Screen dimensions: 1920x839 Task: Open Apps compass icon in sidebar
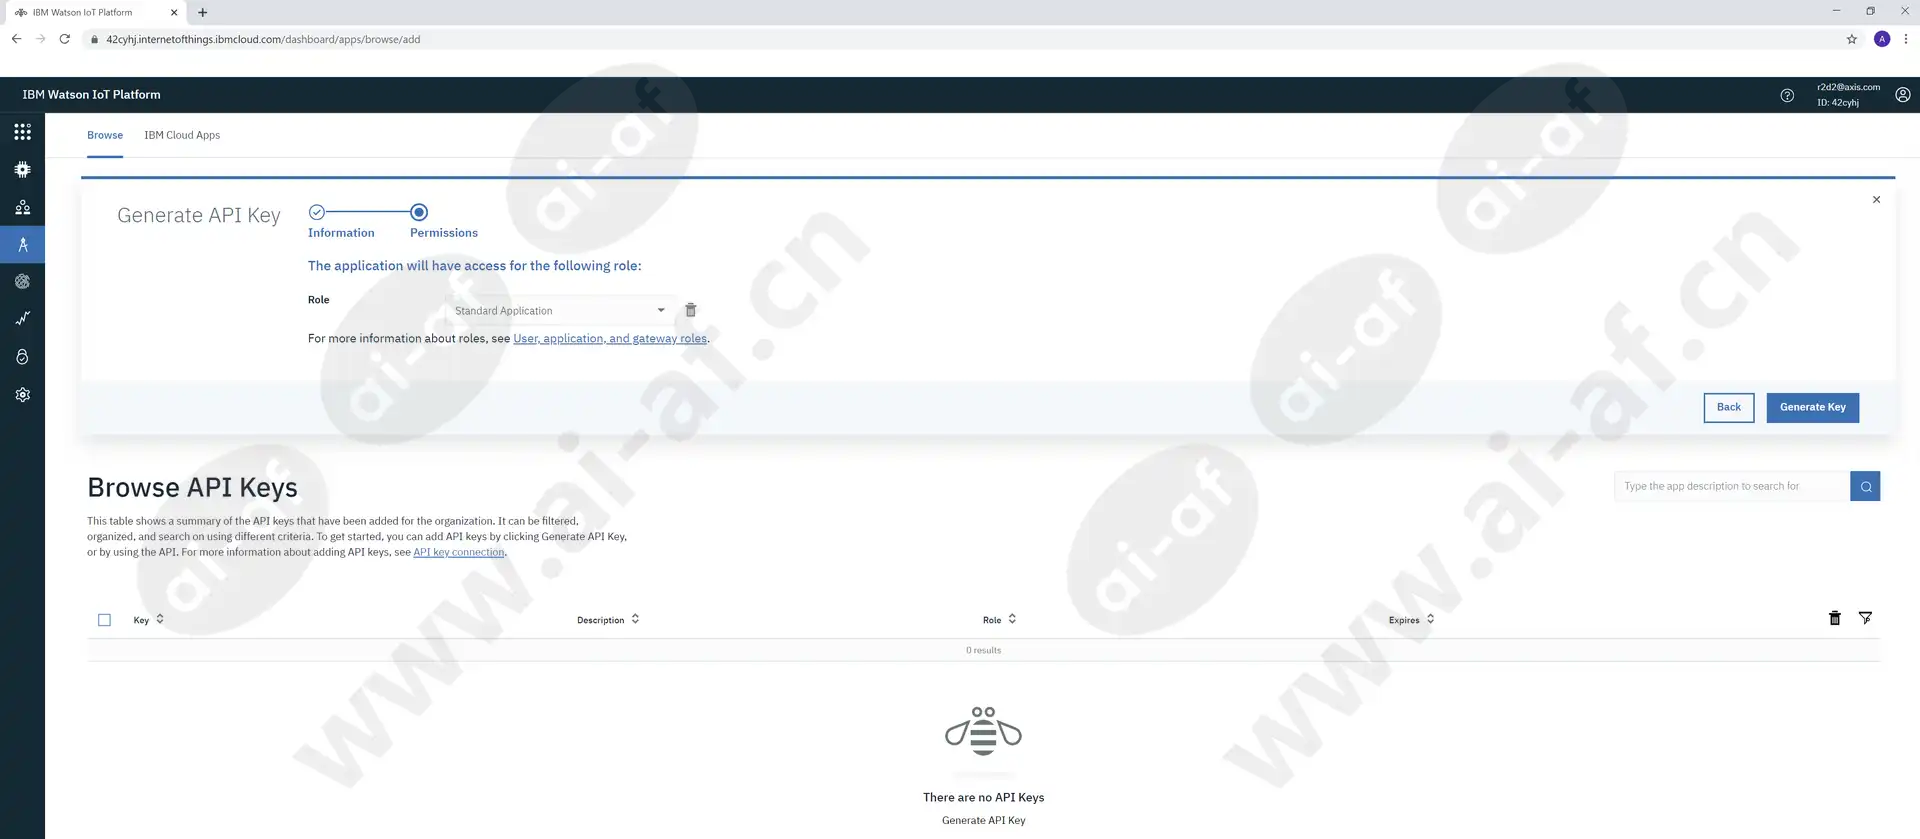pos(22,244)
